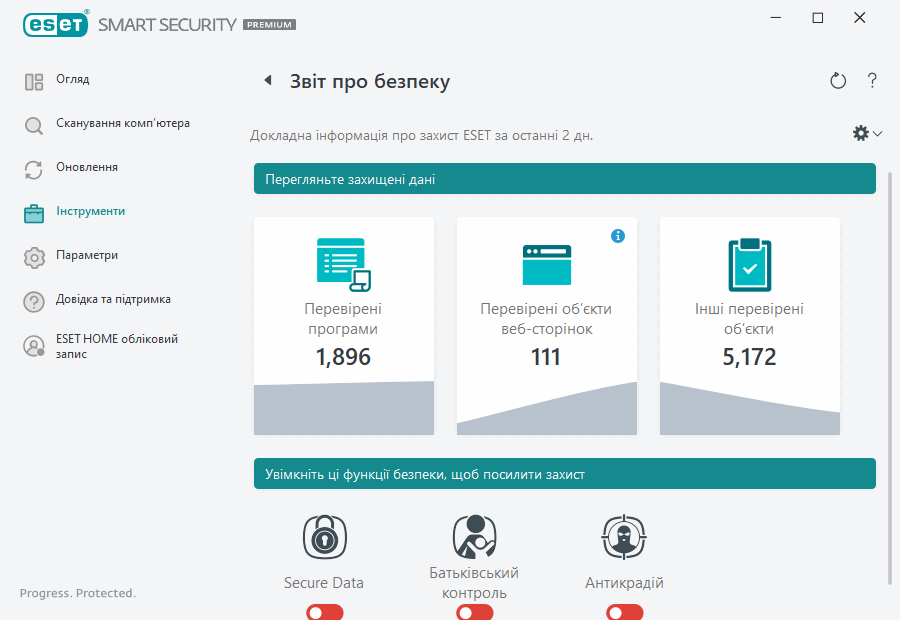This screenshot has height=620, width=900.
Task: Open the gear settings dropdown
Action: (x=866, y=132)
